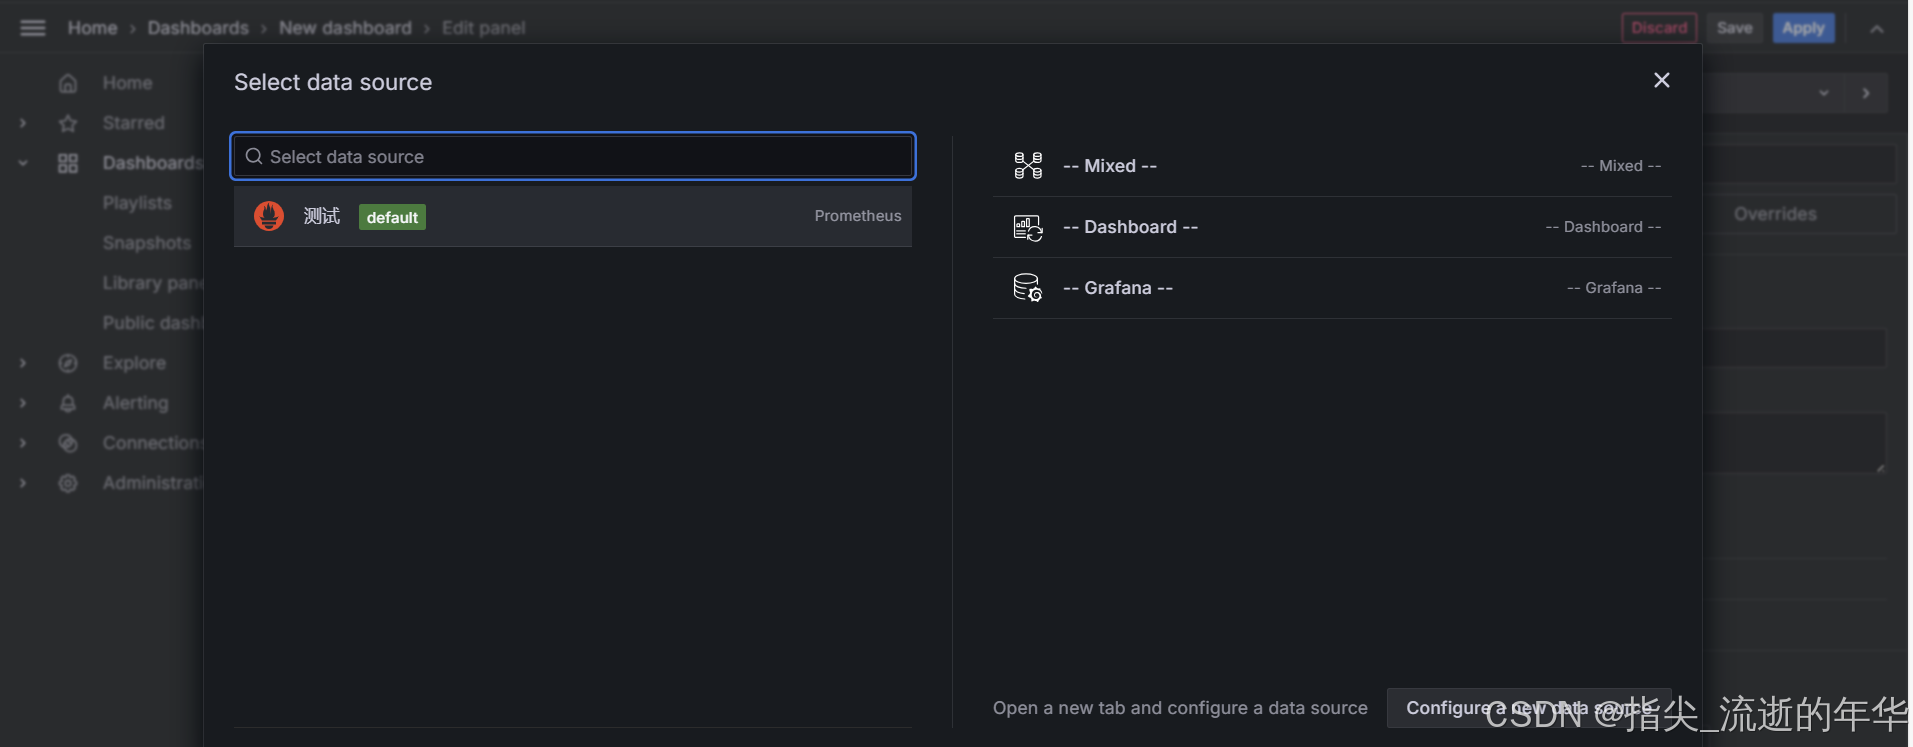This screenshot has width=1913, height=747.
Task: Click the Administration gear icon
Action: 68,483
